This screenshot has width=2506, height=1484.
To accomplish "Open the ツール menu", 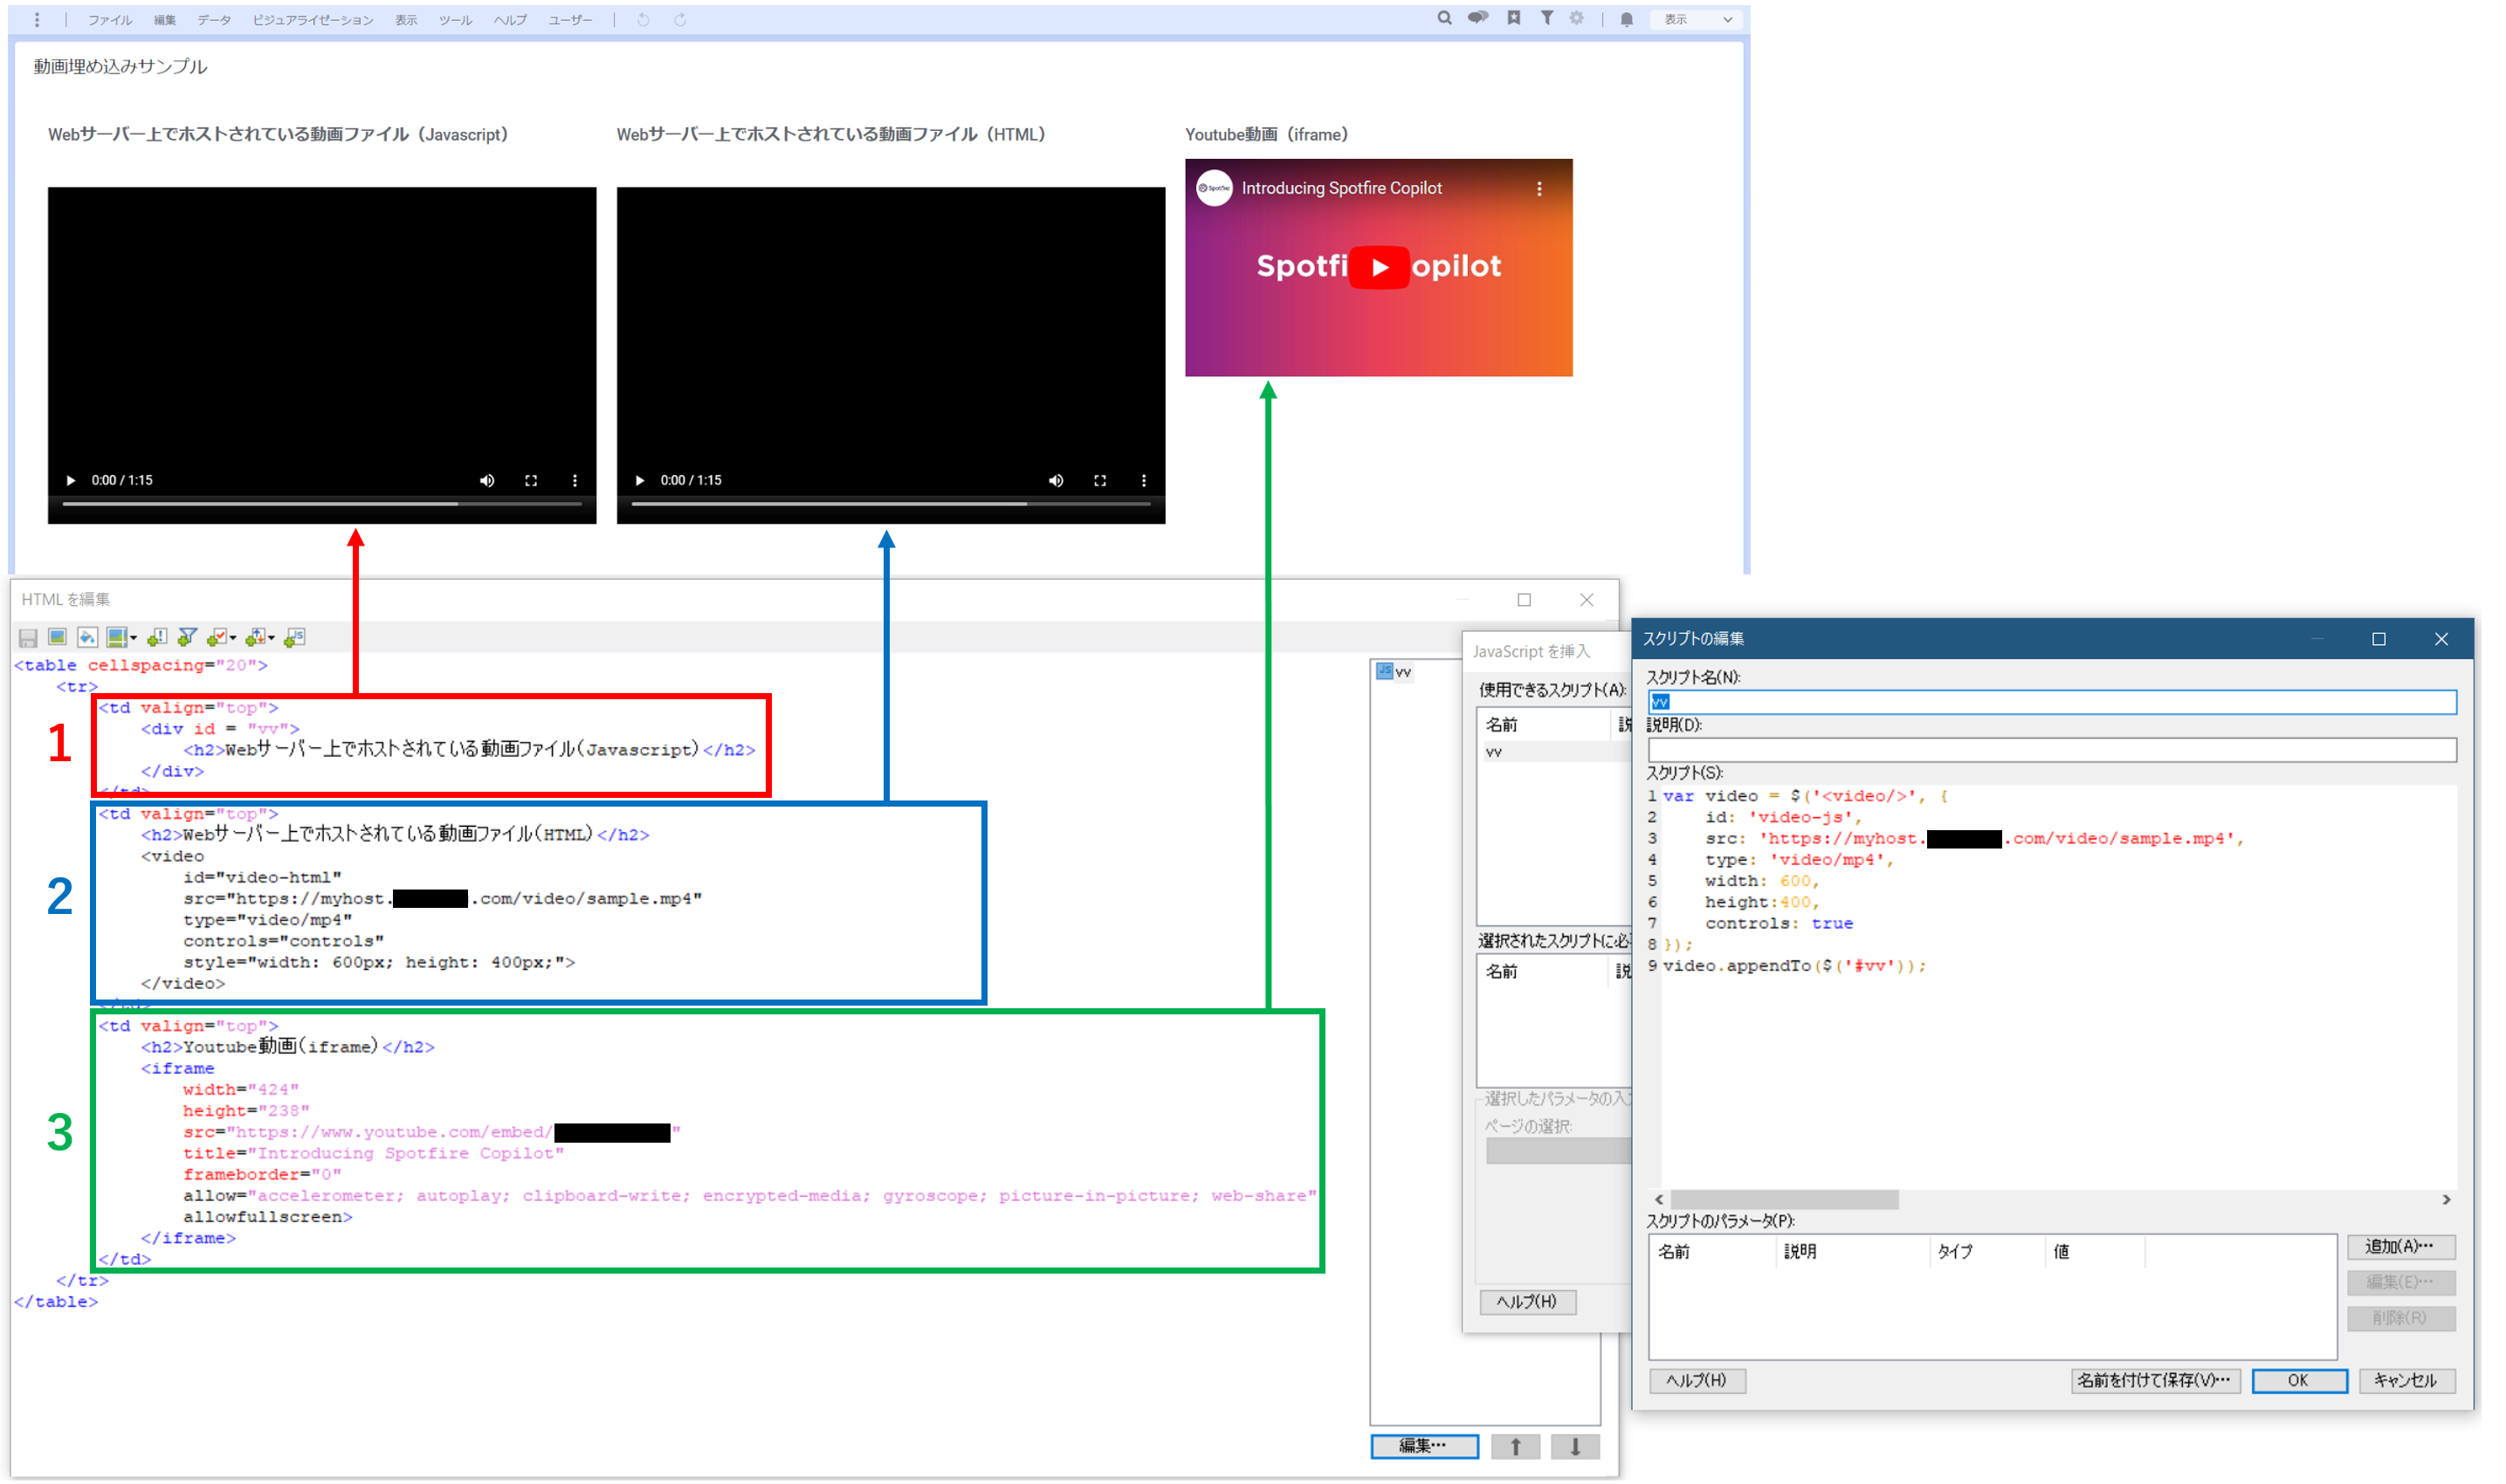I will click(x=455, y=20).
